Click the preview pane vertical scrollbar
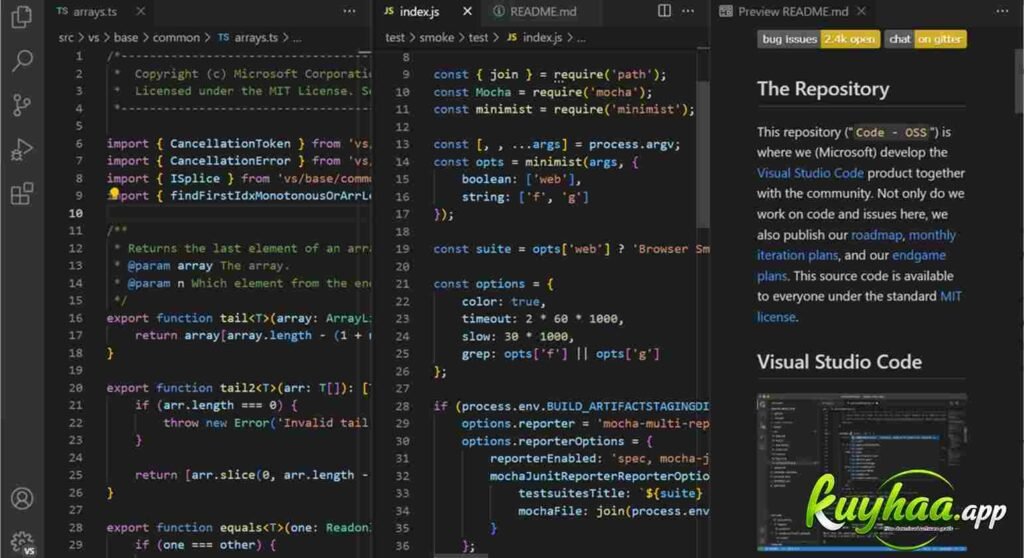The height and width of the screenshot is (558, 1024). coord(1019,82)
